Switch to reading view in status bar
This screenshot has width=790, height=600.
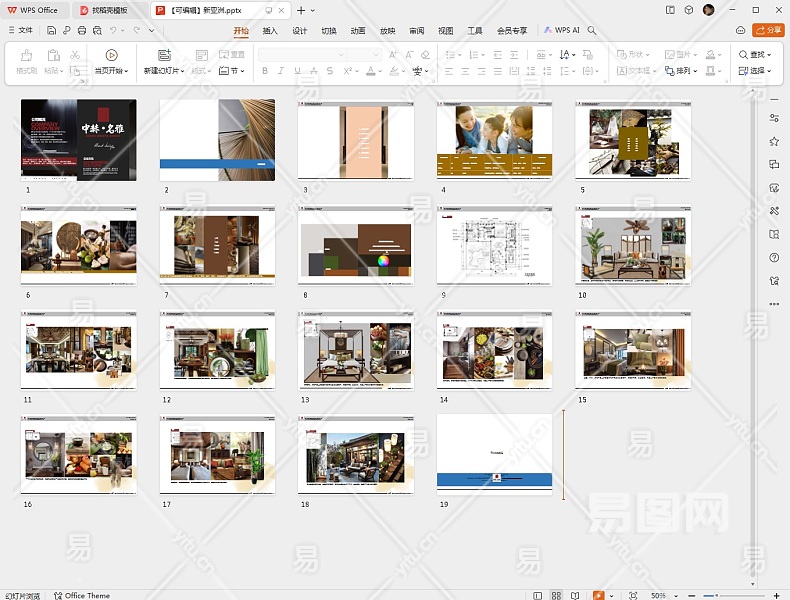coord(573,595)
